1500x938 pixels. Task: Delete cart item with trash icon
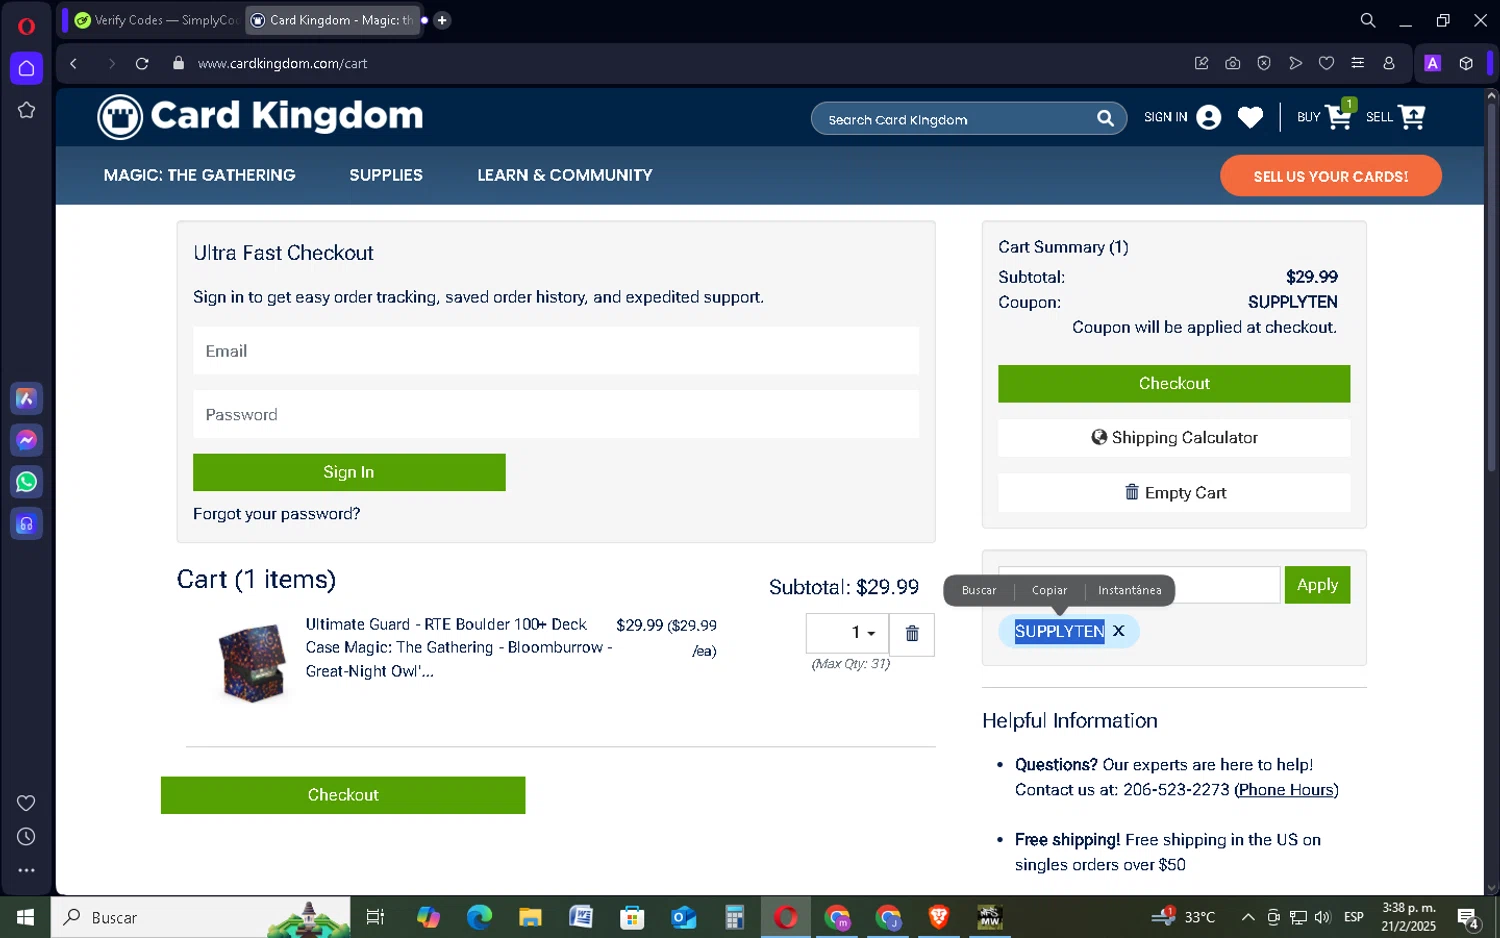click(x=912, y=634)
